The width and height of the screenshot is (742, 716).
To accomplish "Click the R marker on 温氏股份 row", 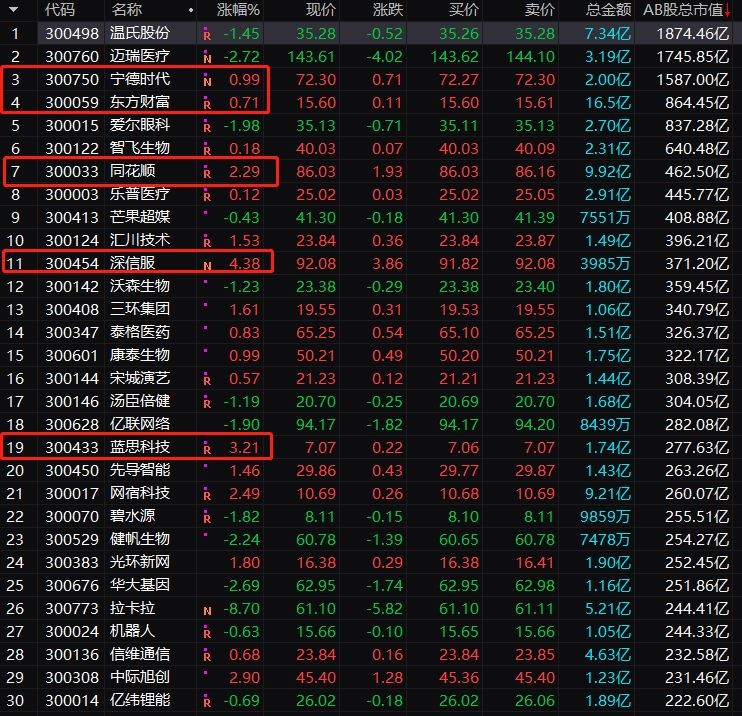I will tap(207, 35).
